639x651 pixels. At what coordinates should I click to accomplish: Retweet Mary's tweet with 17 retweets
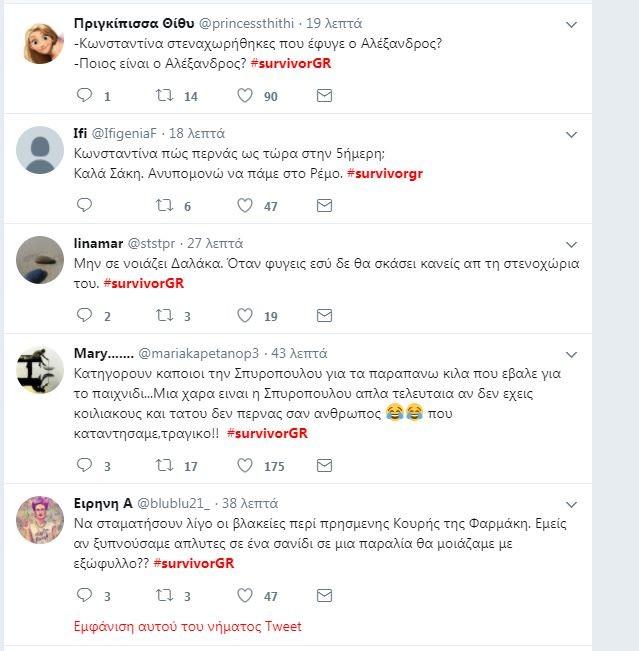164,466
